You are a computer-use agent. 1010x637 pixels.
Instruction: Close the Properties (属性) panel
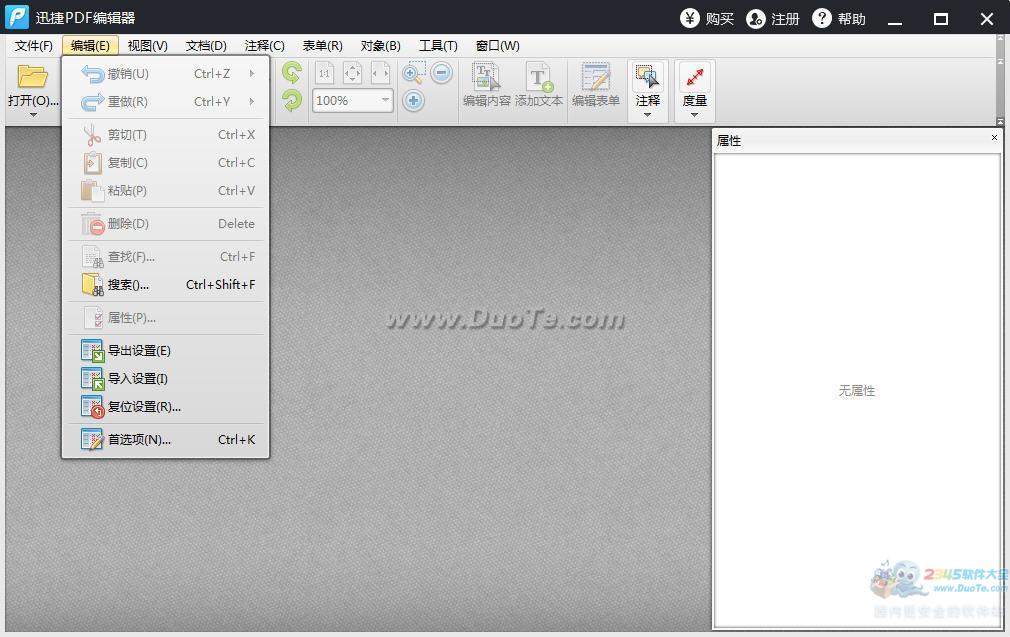pos(994,138)
